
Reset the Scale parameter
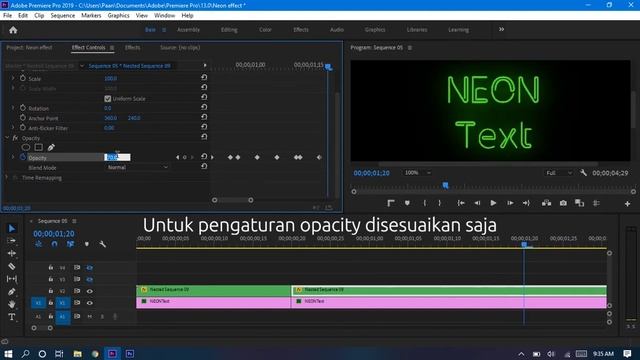click(204, 77)
